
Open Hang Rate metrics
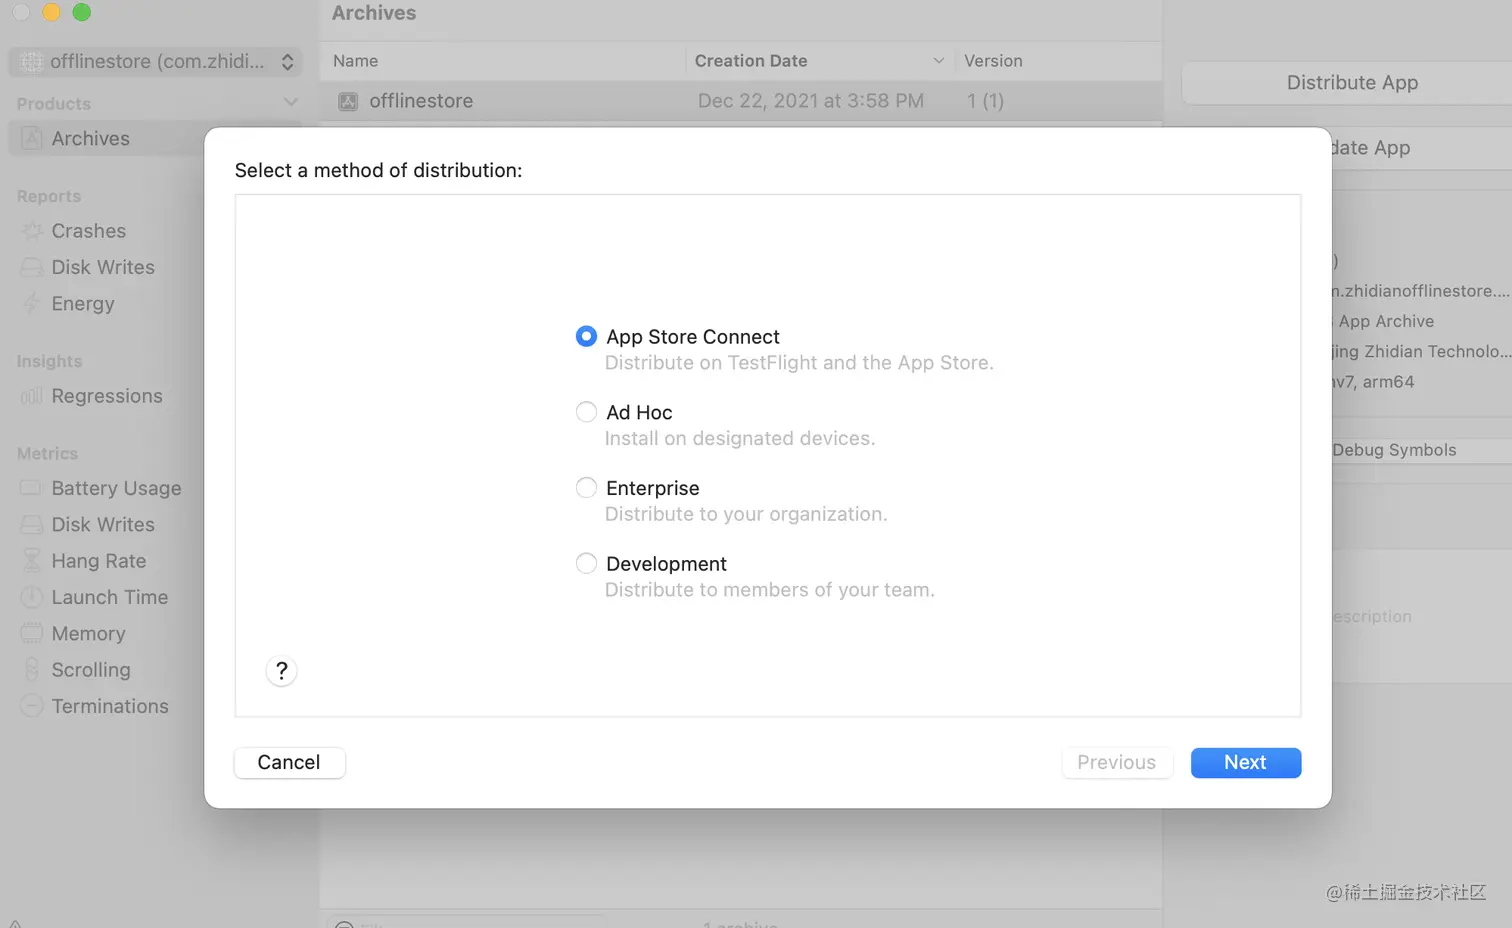pyautogui.click(x=99, y=561)
